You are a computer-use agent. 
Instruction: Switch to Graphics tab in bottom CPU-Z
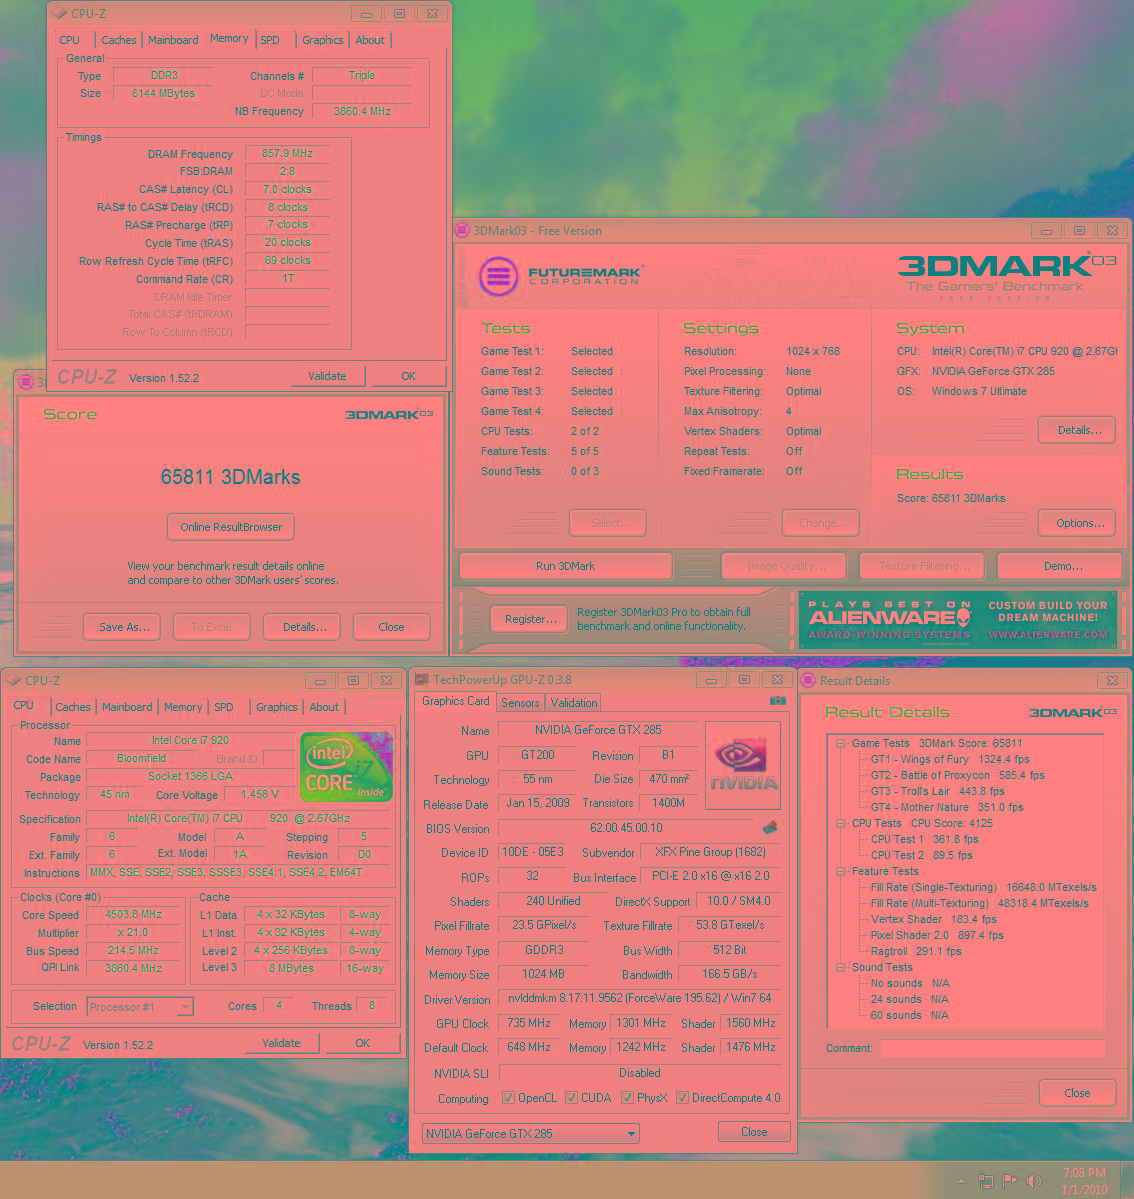(x=277, y=707)
